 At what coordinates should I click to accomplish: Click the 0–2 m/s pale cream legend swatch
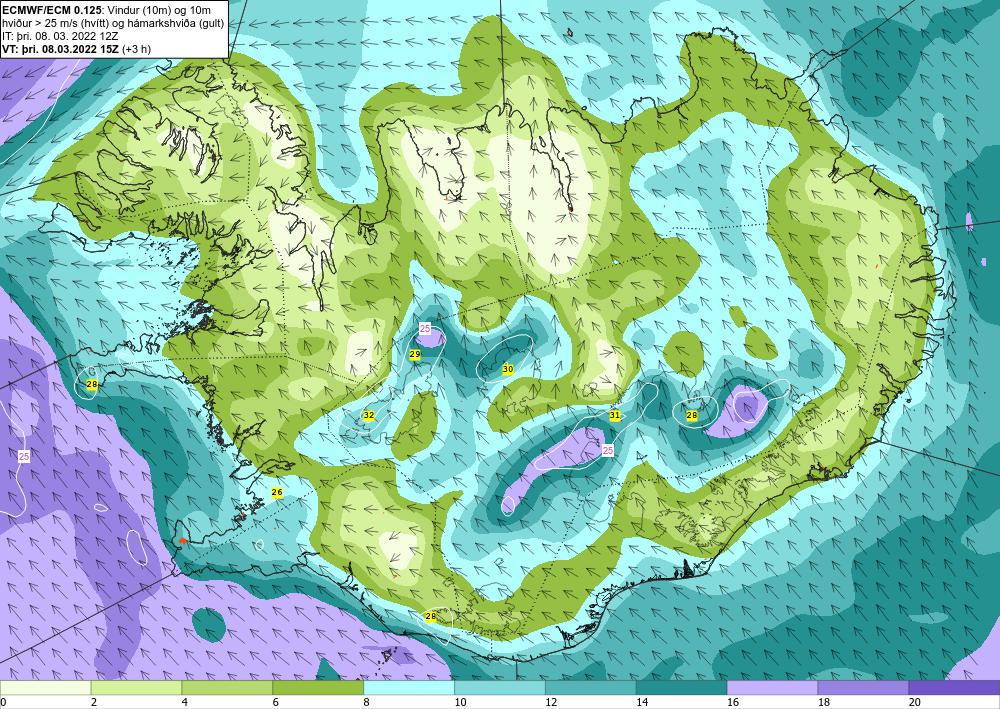pos(45,688)
